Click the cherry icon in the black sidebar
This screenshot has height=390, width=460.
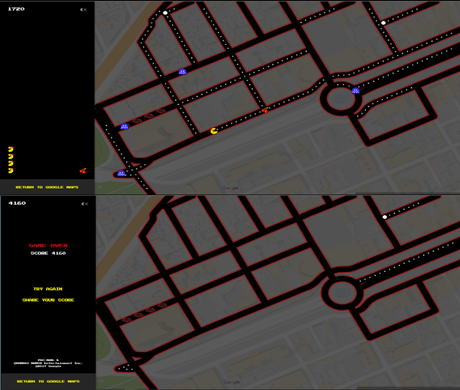[x=83, y=171]
